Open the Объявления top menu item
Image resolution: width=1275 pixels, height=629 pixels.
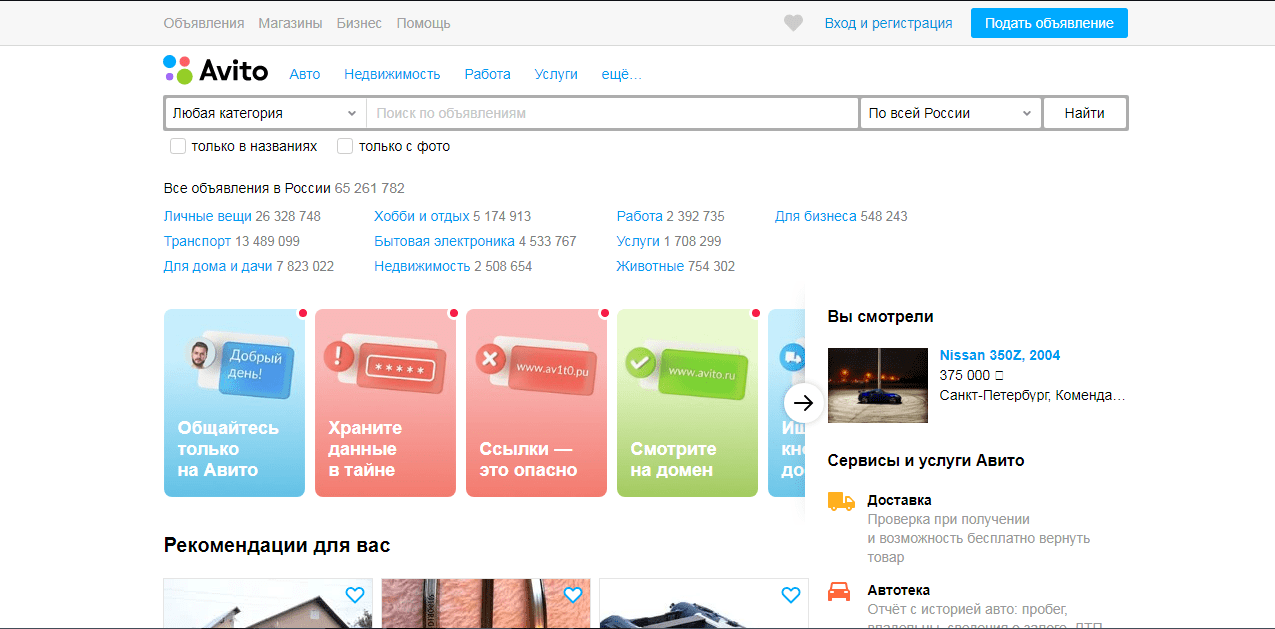(204, 23)
